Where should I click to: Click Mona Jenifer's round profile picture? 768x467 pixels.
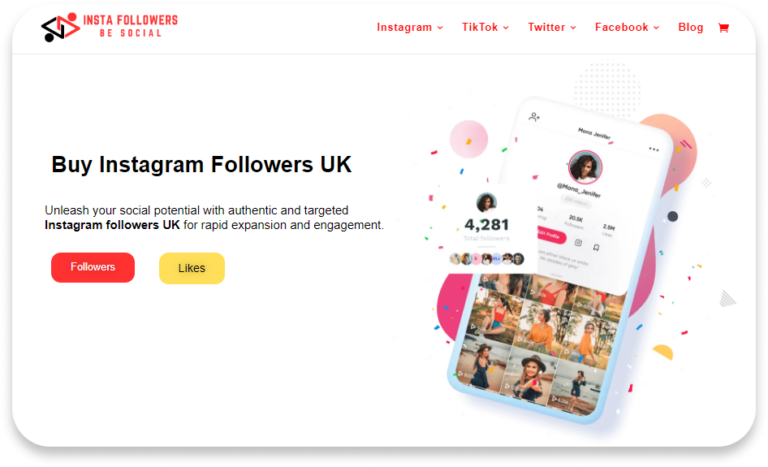coord(585,167)
